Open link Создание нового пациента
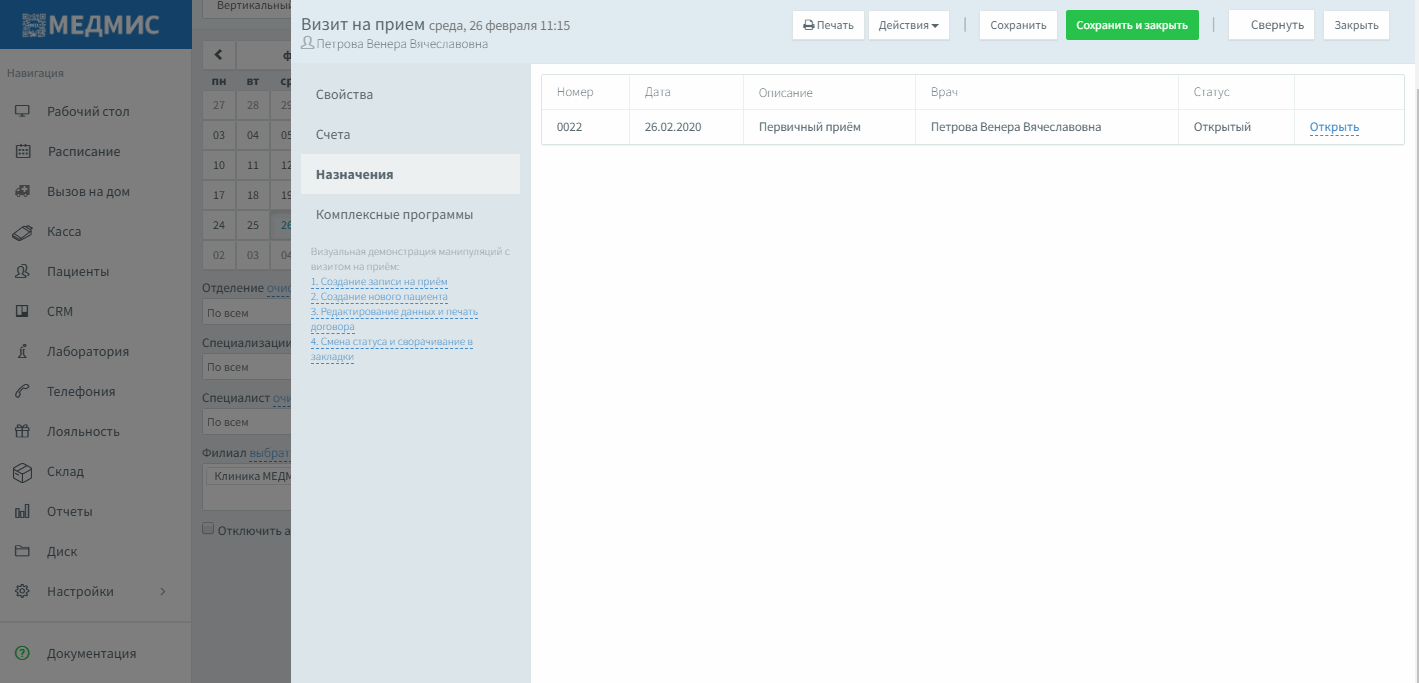This screenshot has height=683, width=1419. point(379,297)
